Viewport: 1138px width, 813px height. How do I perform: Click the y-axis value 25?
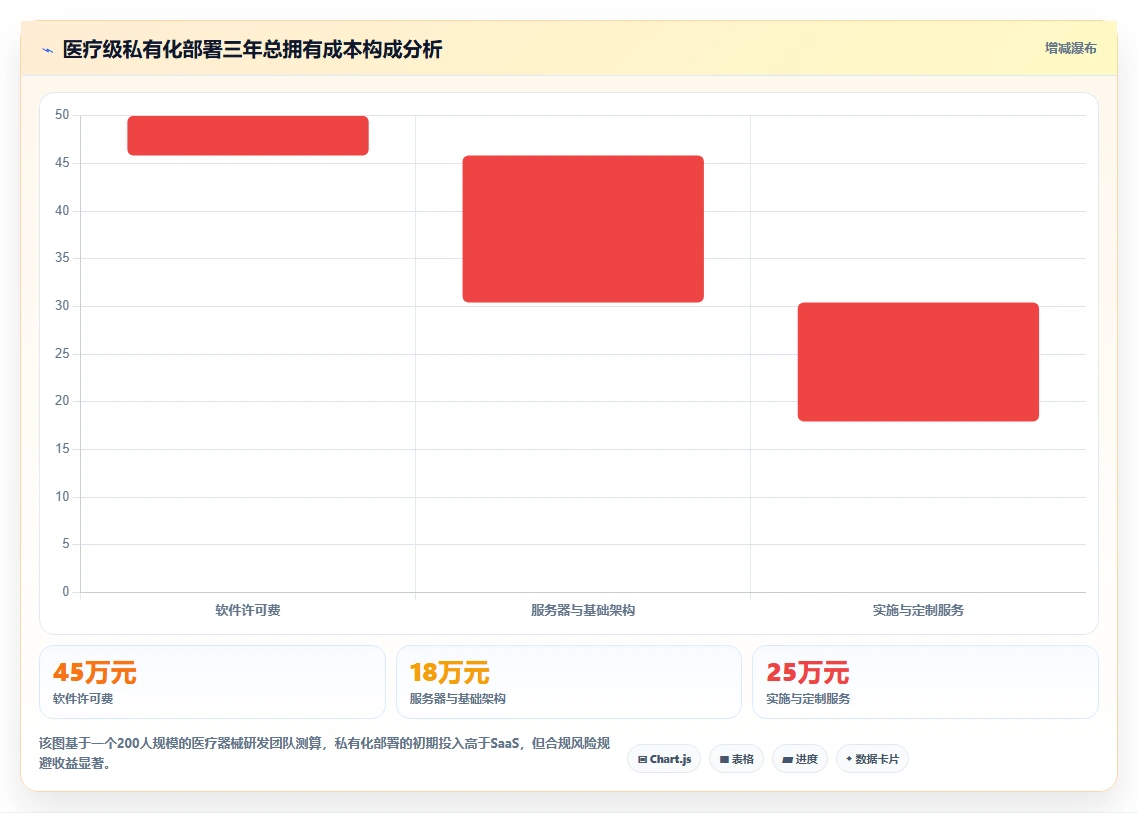coord(62,354)
